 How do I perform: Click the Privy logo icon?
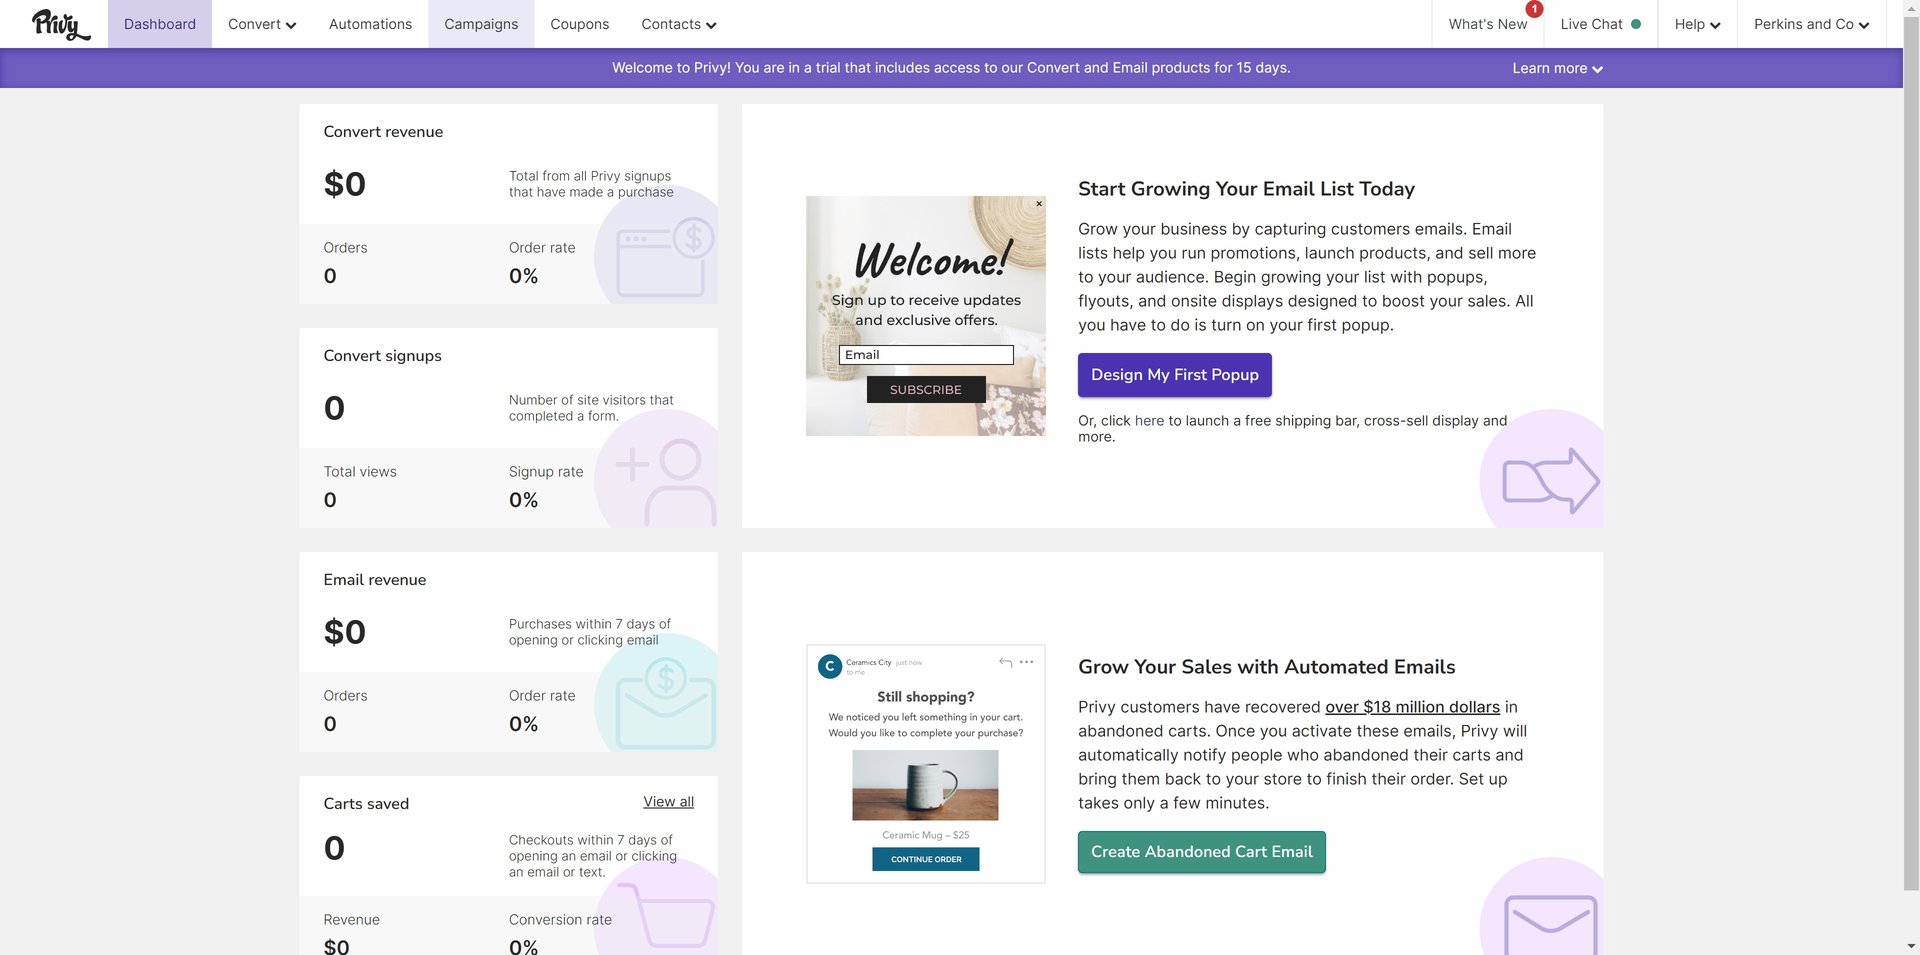[x=60, y=24]
